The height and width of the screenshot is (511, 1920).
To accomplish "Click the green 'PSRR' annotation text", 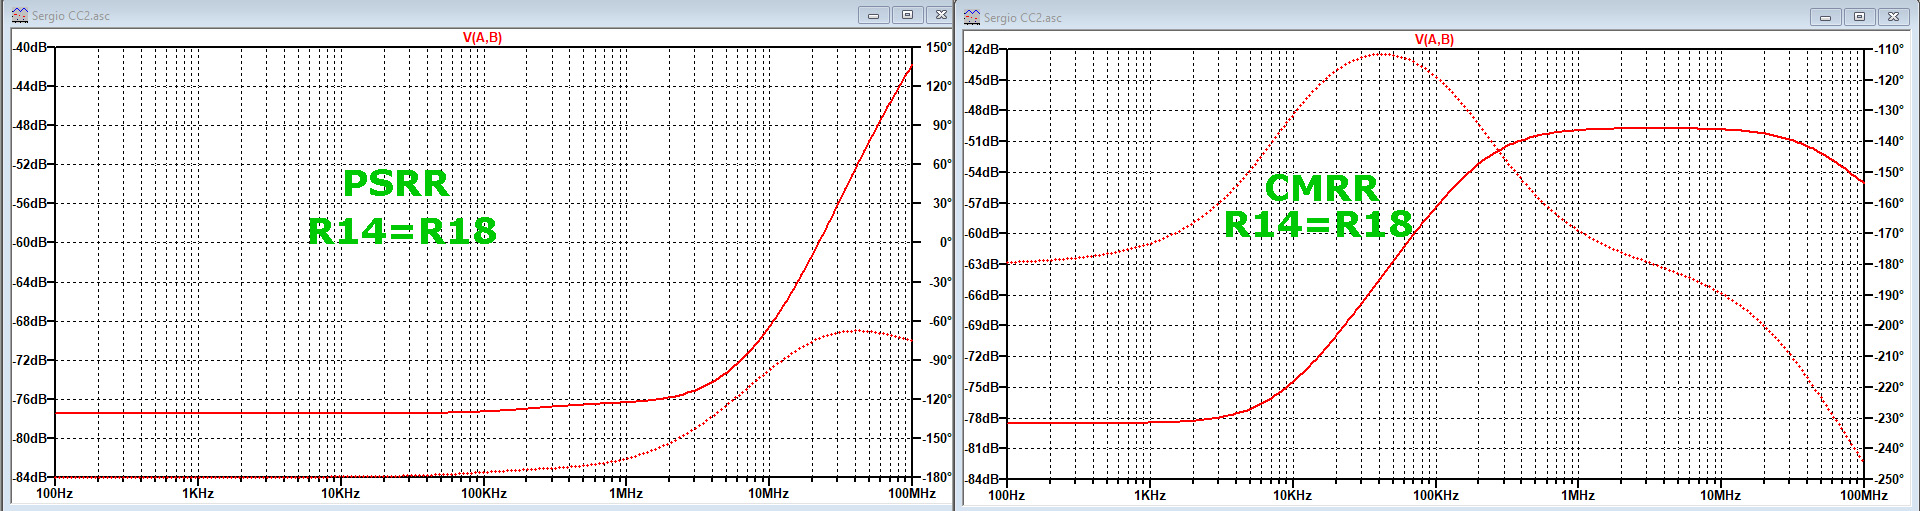I will click(396, 183).
